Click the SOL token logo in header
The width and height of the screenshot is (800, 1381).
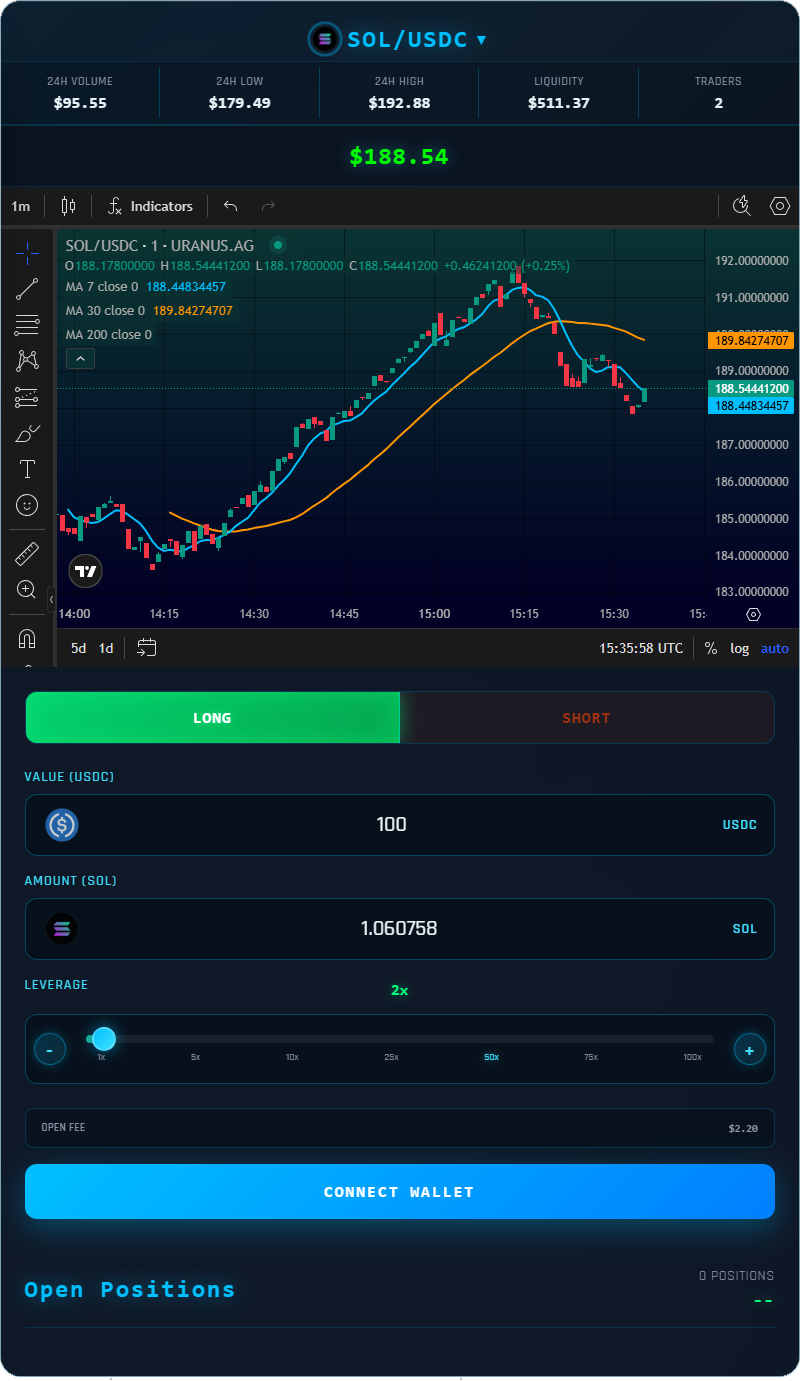click(324, 39)
